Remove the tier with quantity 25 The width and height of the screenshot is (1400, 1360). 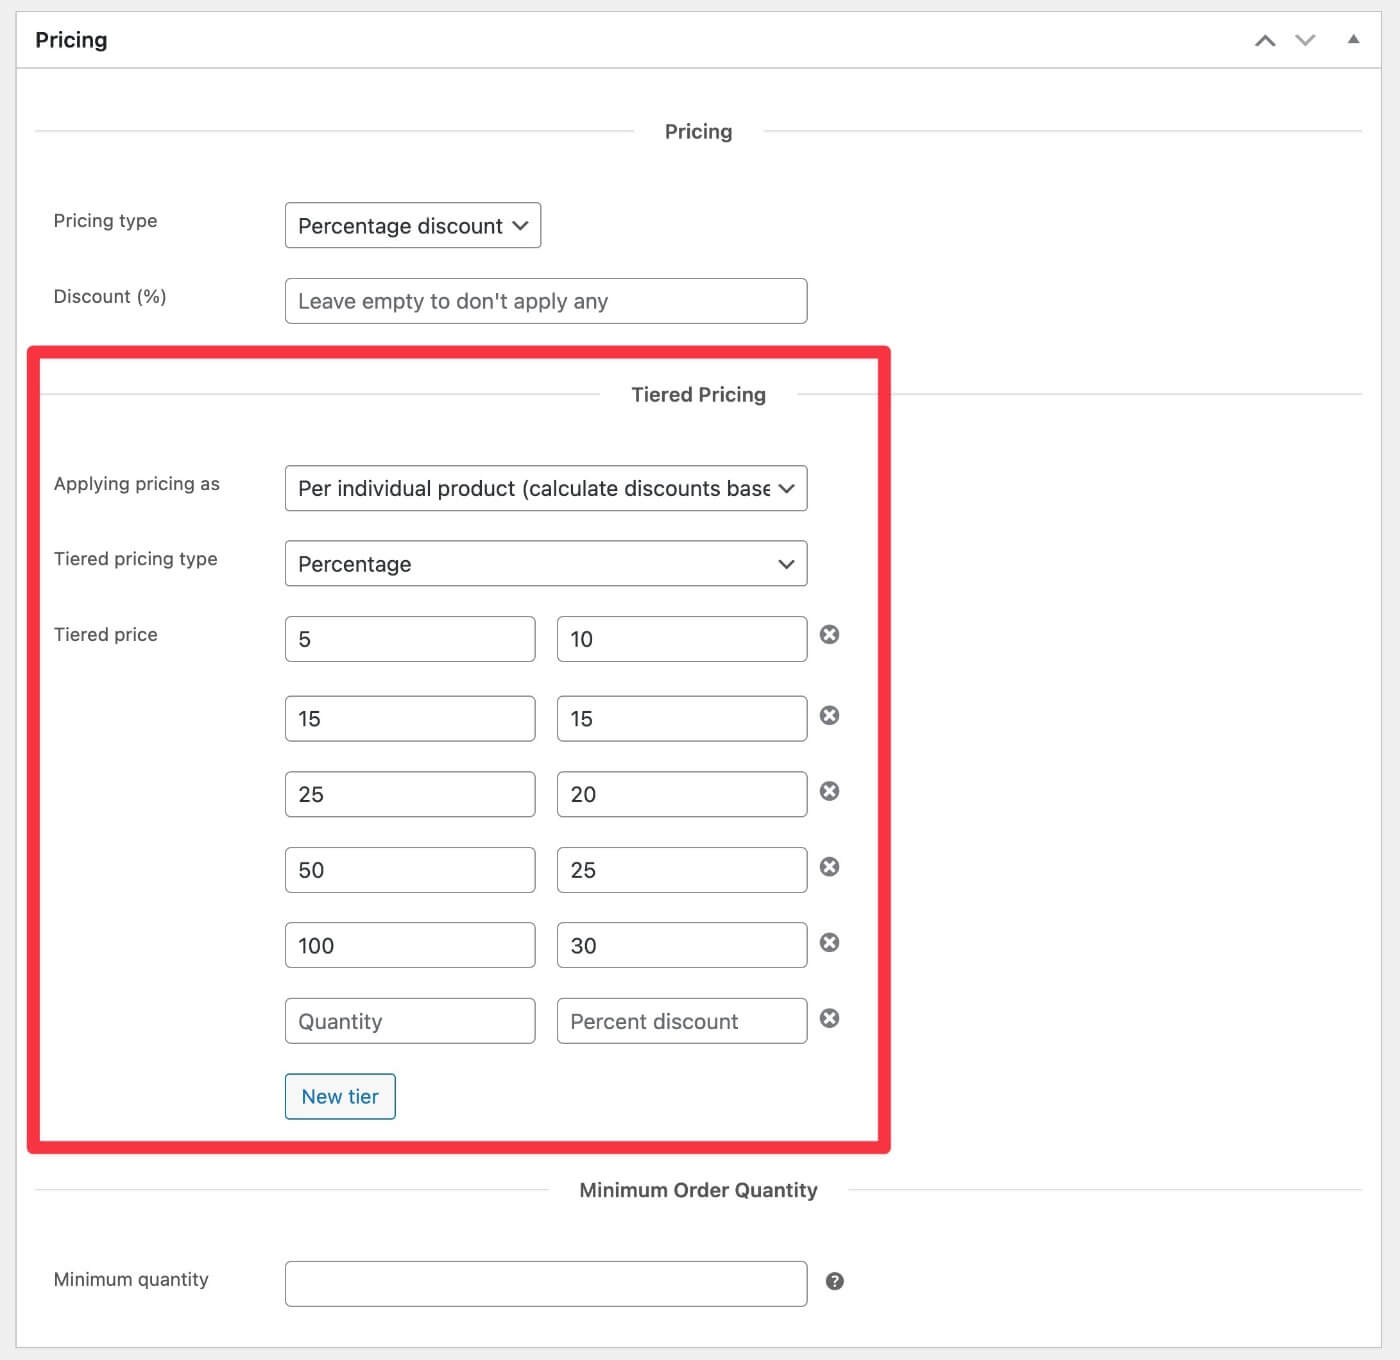pyautogui.click(x=829, y=791)
